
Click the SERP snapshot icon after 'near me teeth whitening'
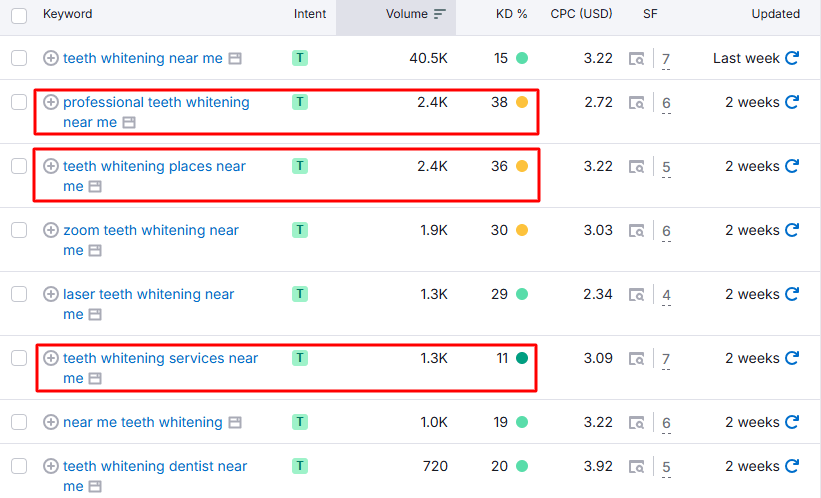[235, 423]
